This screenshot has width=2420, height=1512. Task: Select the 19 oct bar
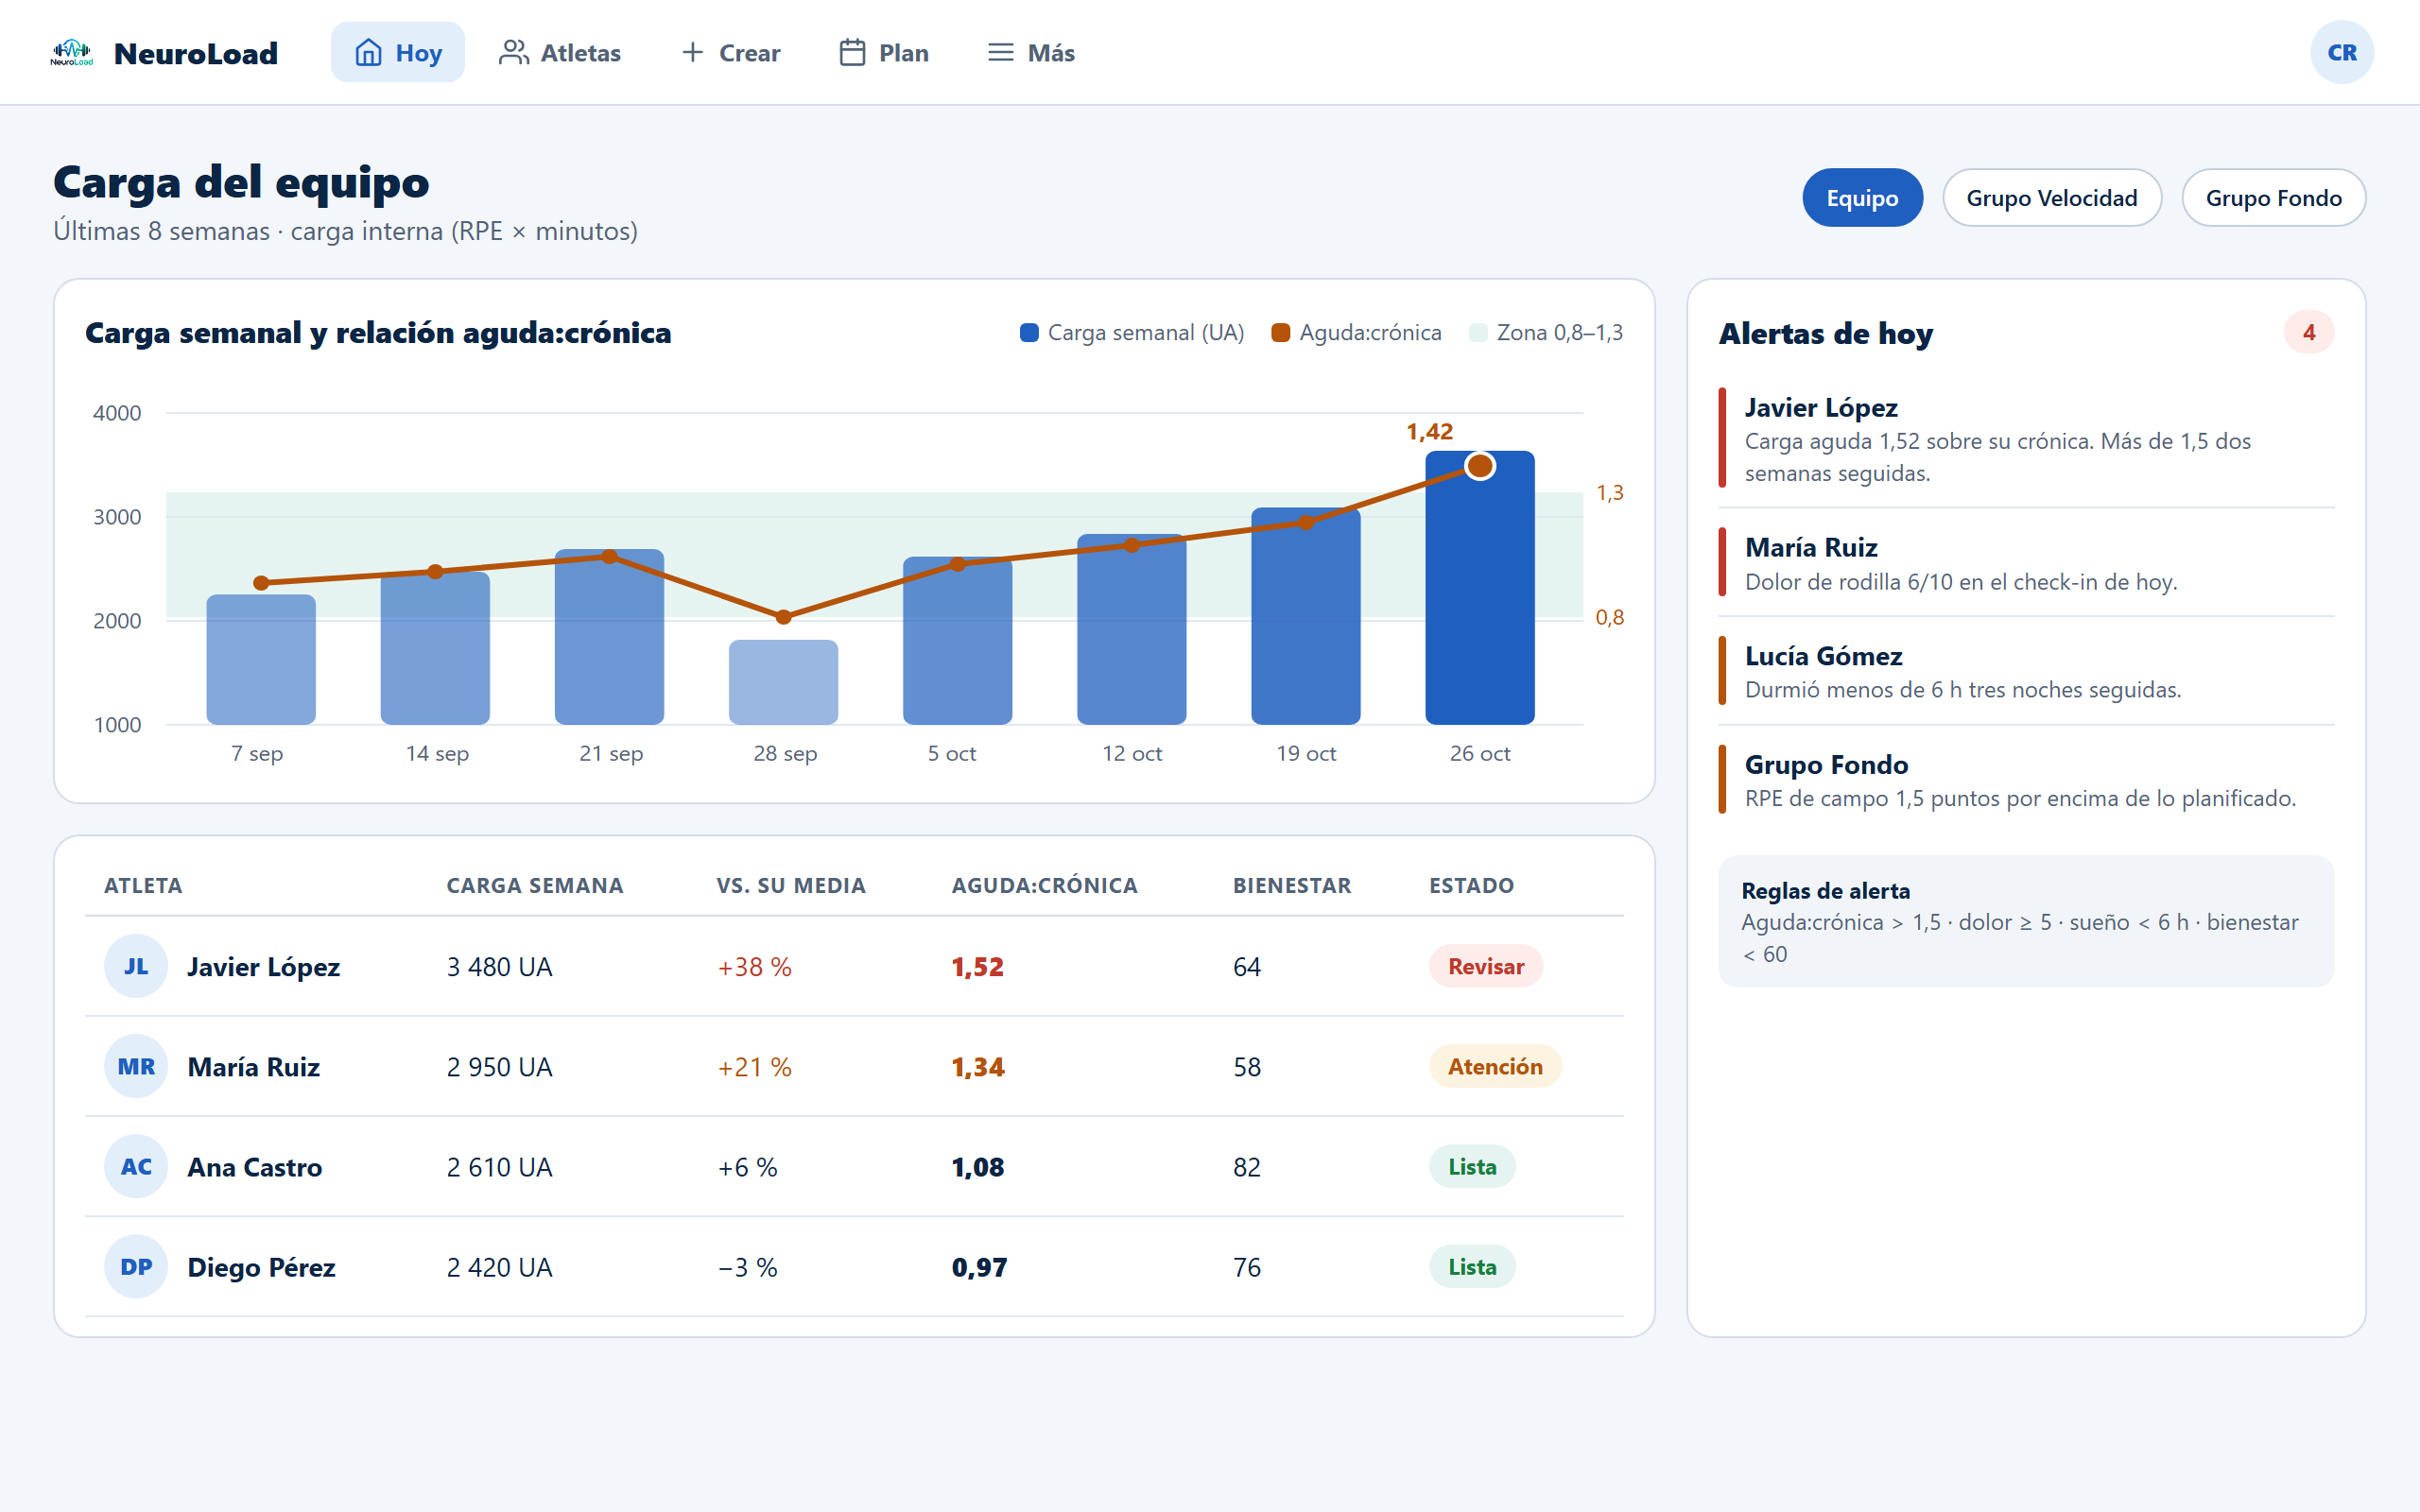click(x=1305, y=616)
